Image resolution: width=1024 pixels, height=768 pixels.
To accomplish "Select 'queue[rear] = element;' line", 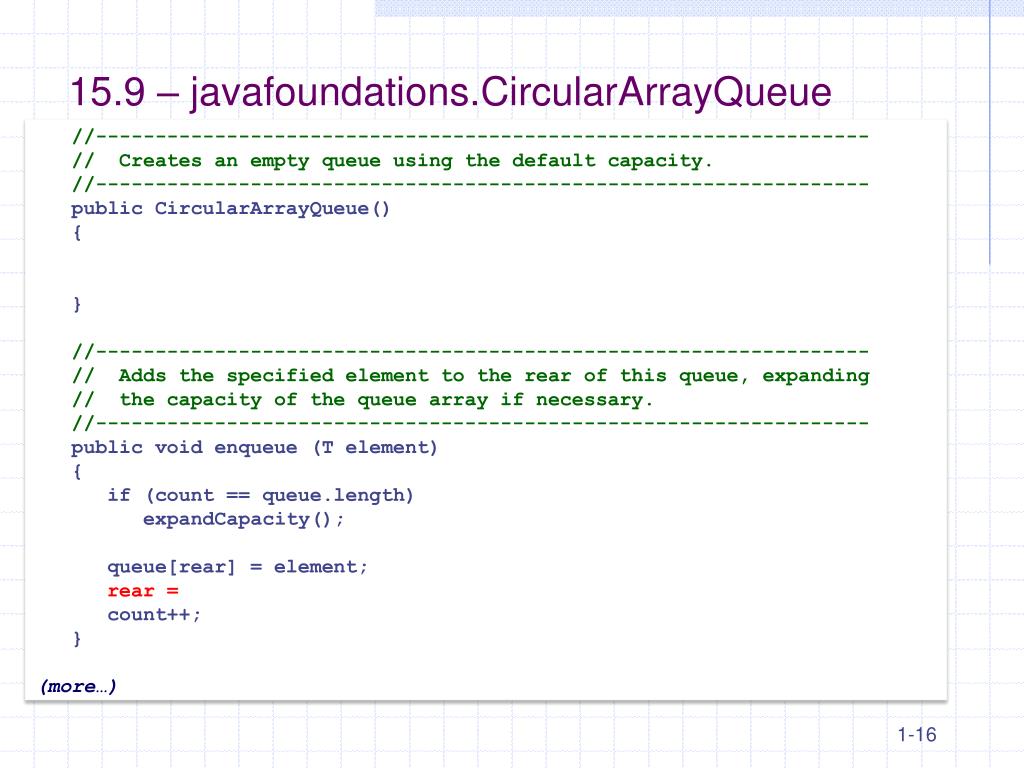I will pyautogui.click(x=238, y=567).
